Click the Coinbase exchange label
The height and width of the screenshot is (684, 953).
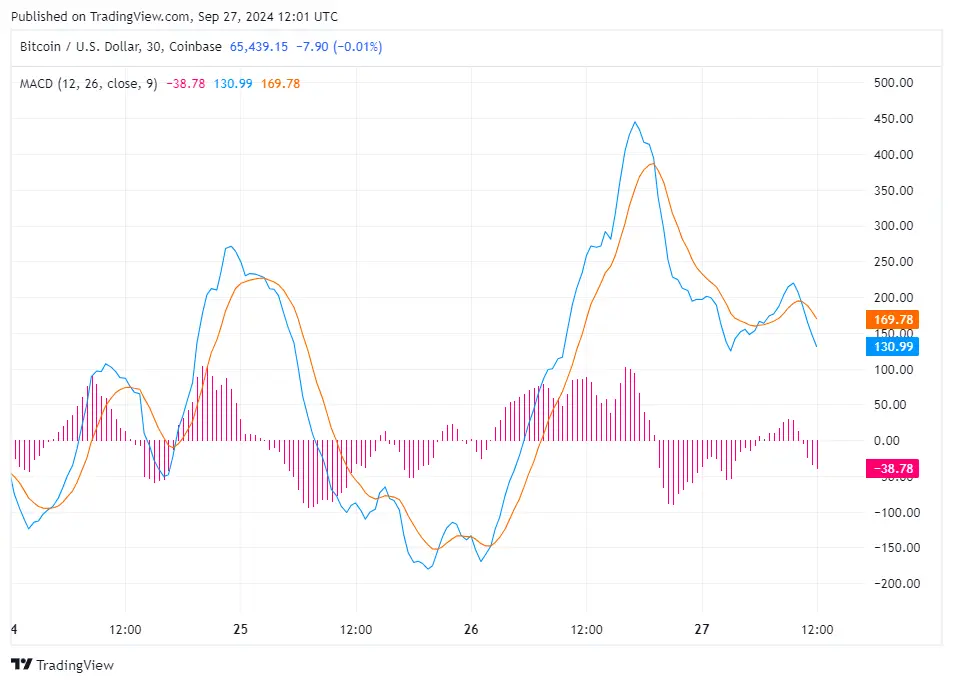pyautogui.click(x=195, y=47)
